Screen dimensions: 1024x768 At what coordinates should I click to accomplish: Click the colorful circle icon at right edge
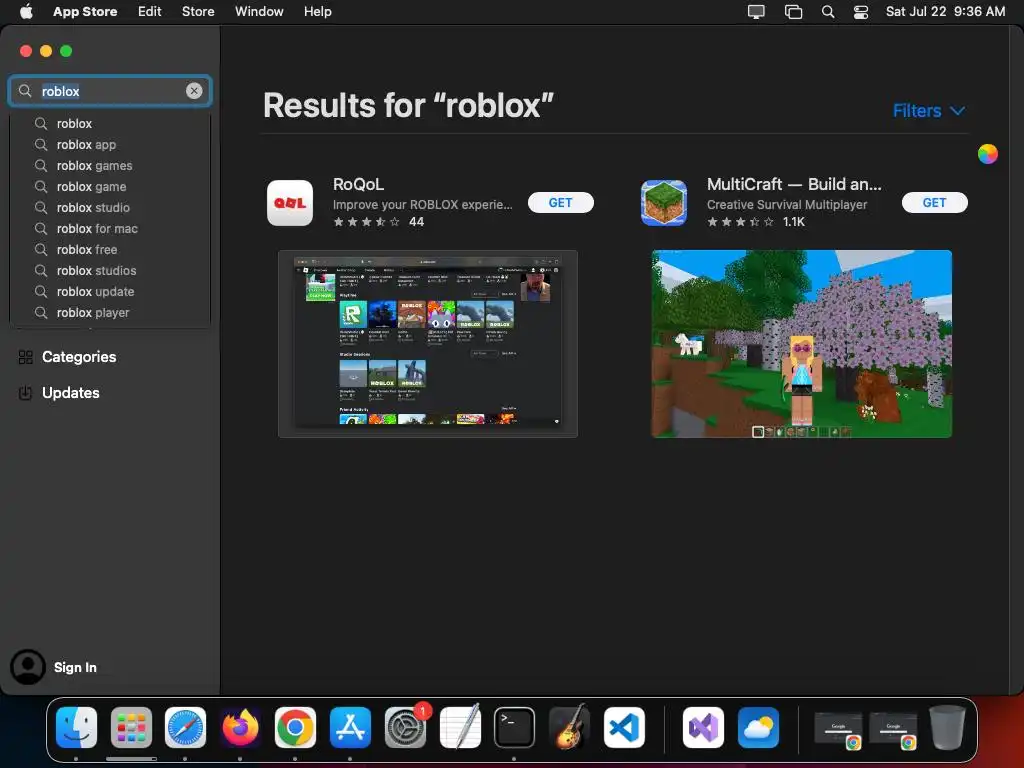tap(987, 154)
